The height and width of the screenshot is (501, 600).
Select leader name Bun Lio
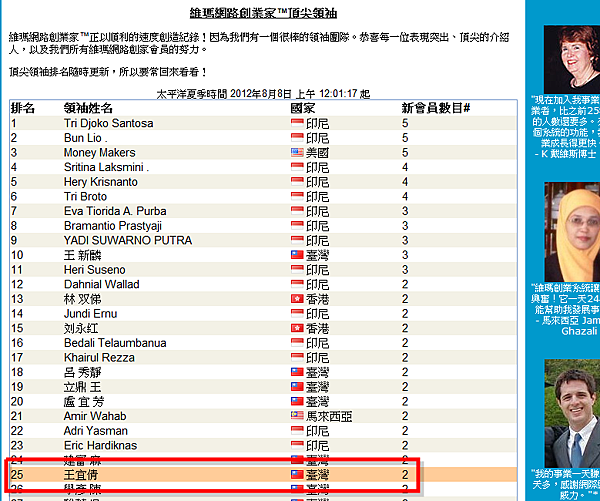tap(85, 138)
